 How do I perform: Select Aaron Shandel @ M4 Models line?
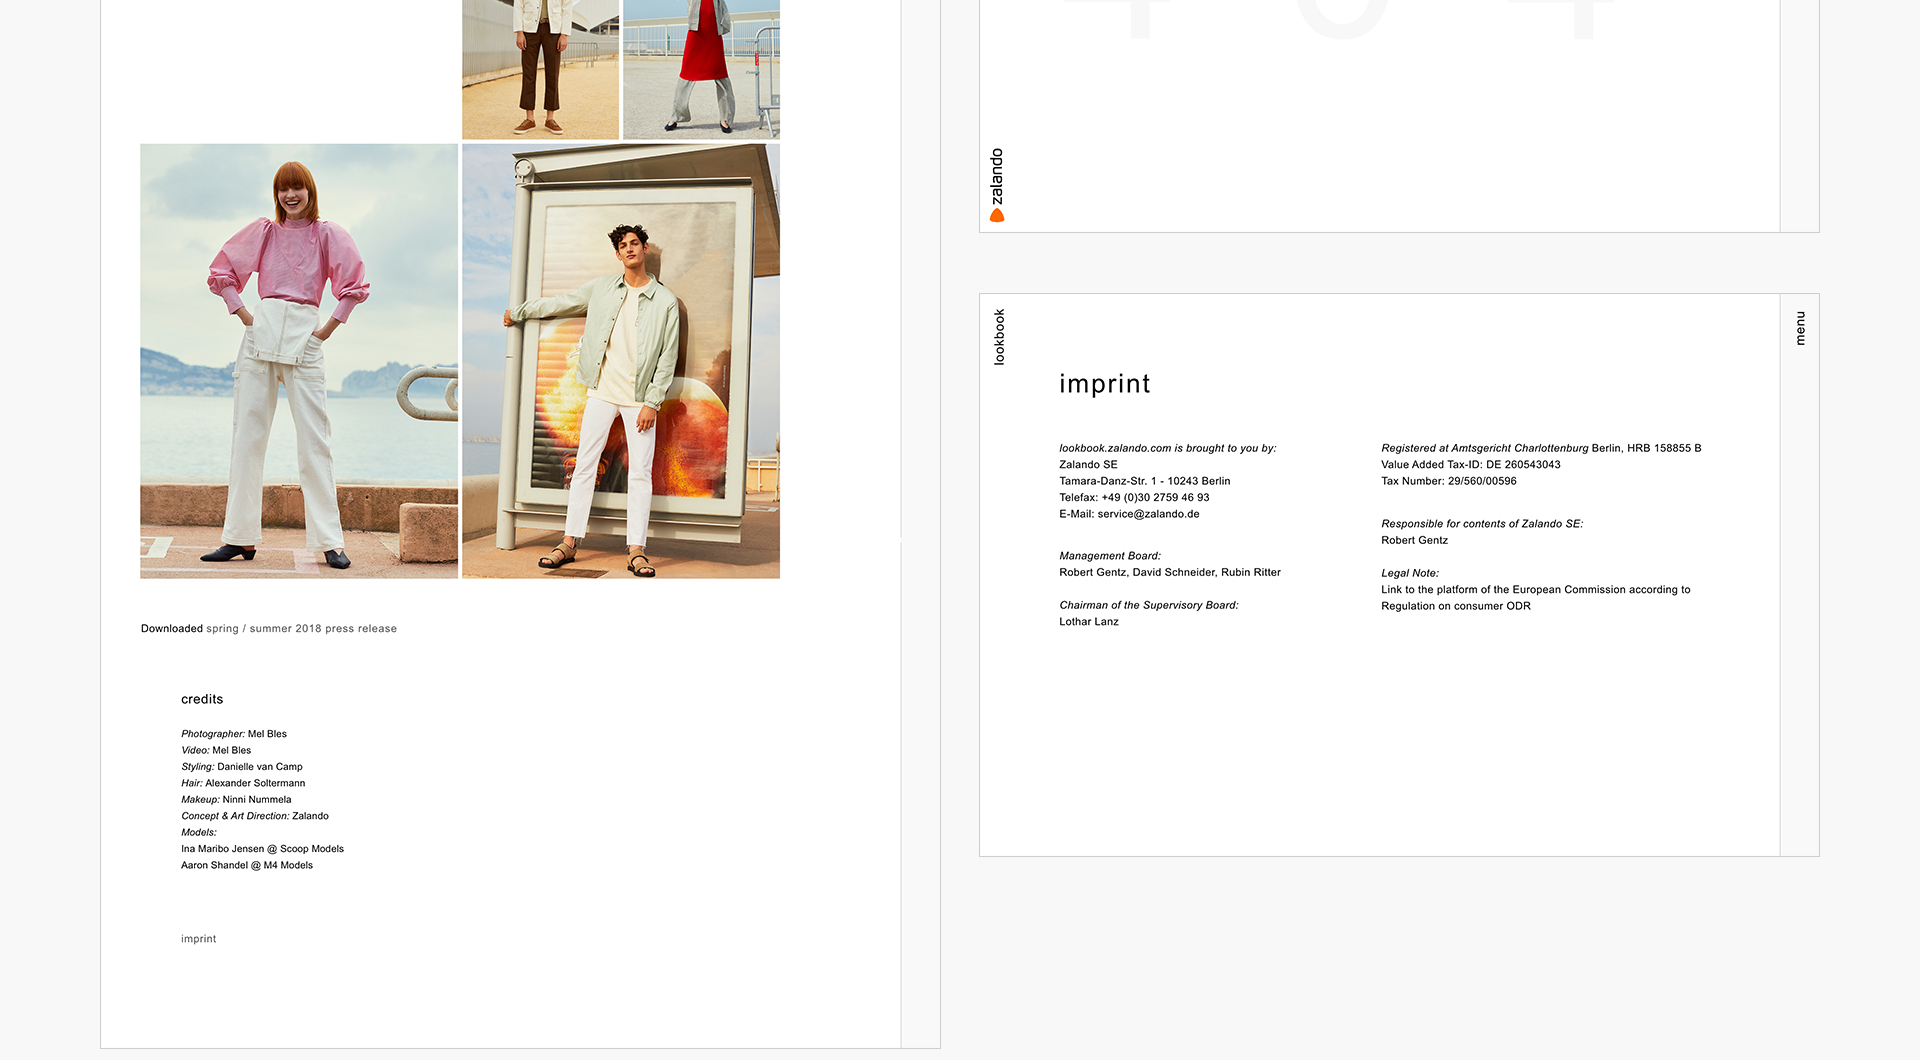point(247,866)
